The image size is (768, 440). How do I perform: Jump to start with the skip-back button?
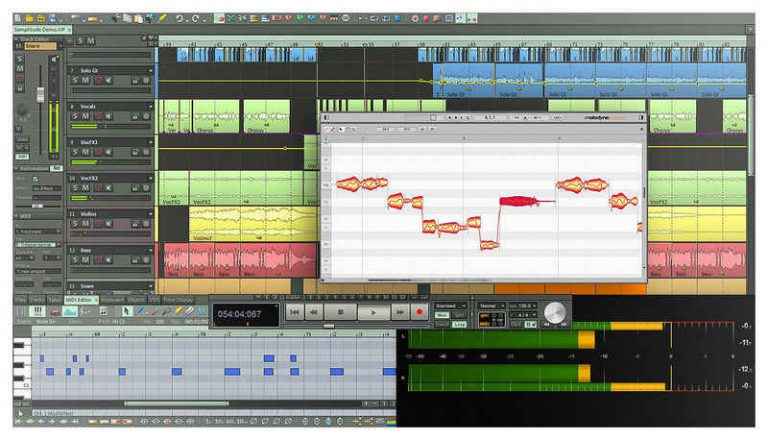click(294, 312)
